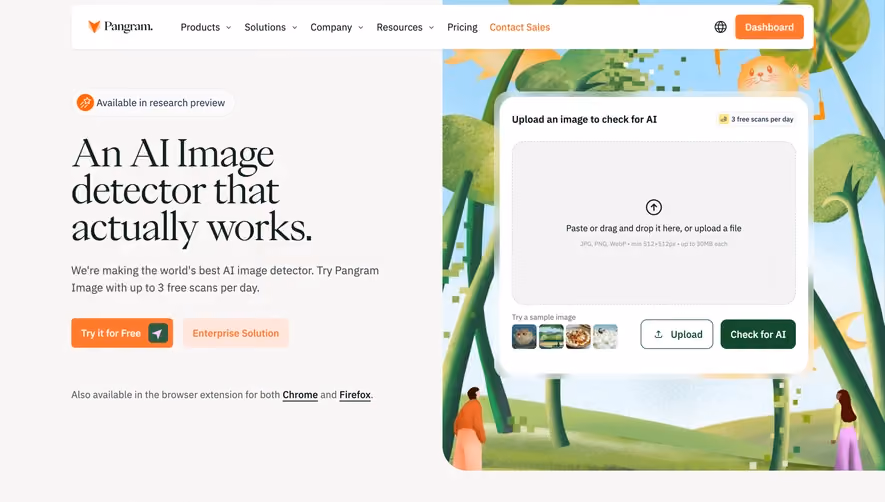This screenshot has height=502, width=885.
Task: Click the Try it for Free button
Action: [122, 333]
